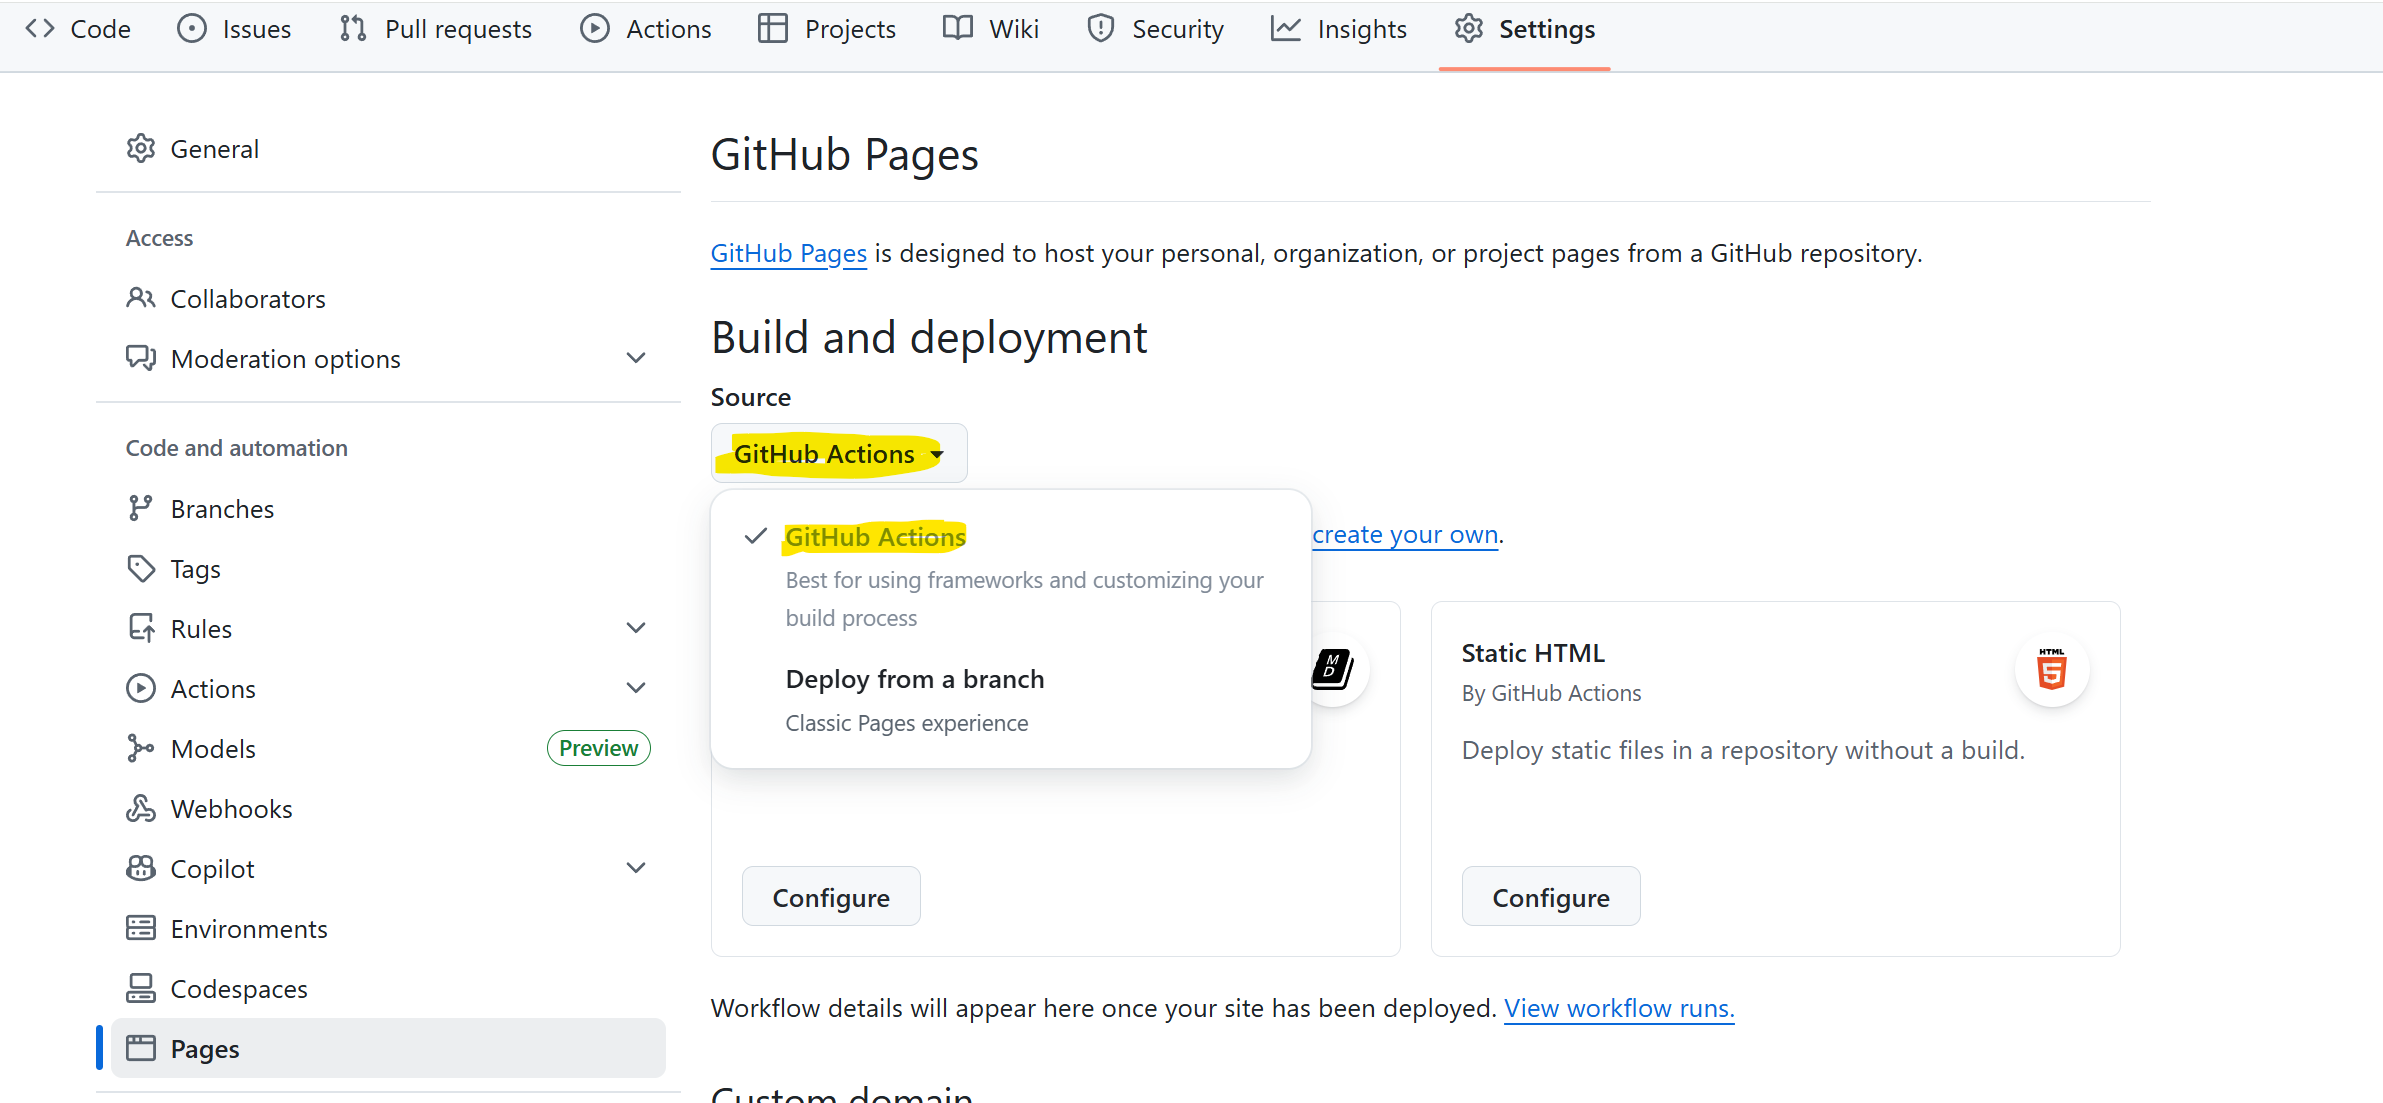Viewport: 2383px width, 1103px height.
Task: Click the Pages browser icon in sidebar
Action: click(141, 1048)
